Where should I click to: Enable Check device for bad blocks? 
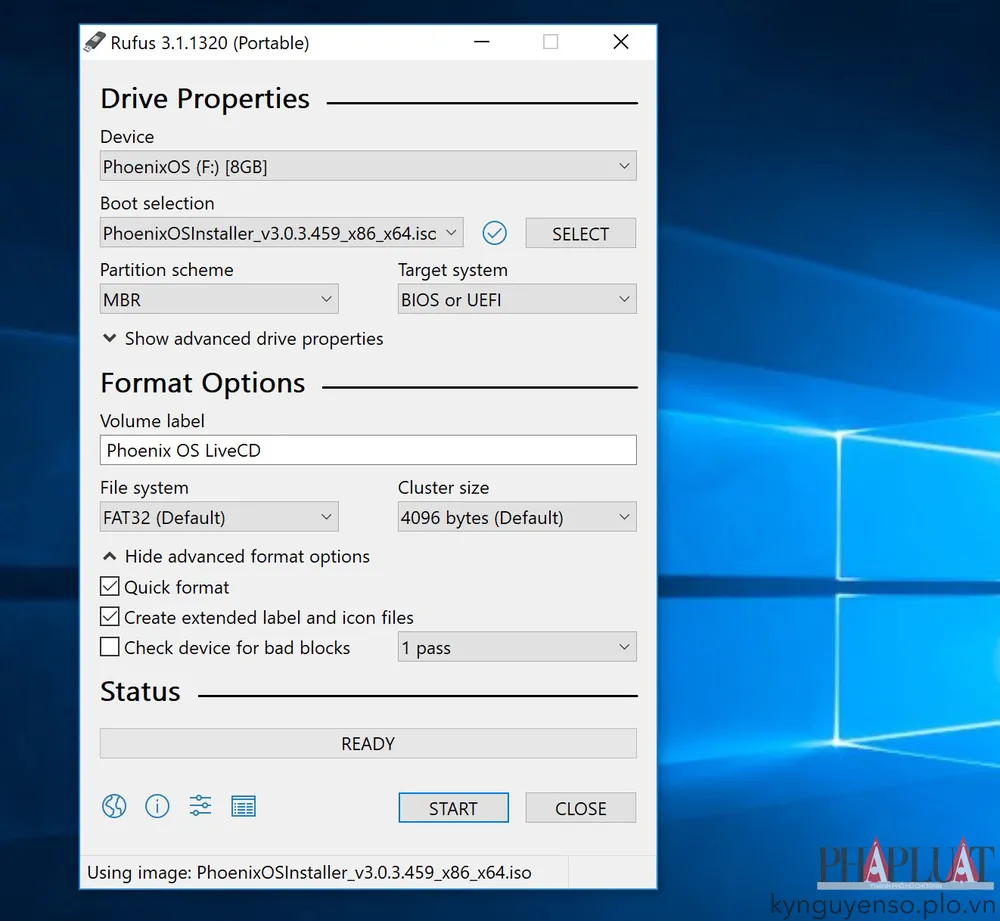110,647
